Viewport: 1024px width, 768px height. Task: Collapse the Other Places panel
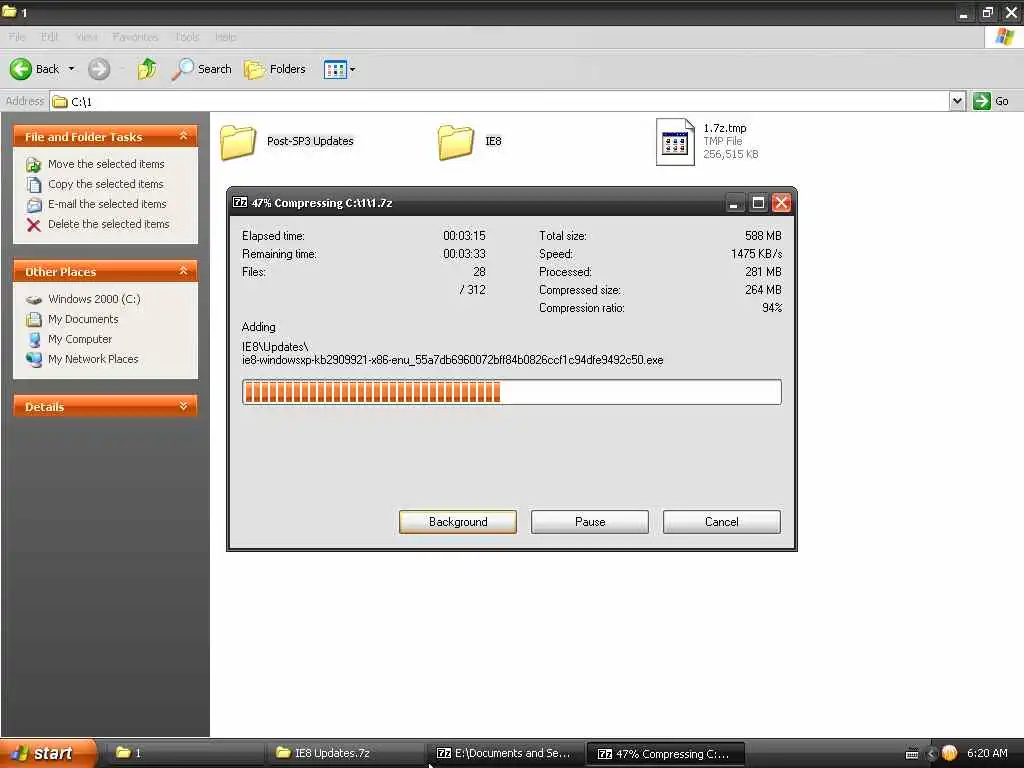point(184,271)
